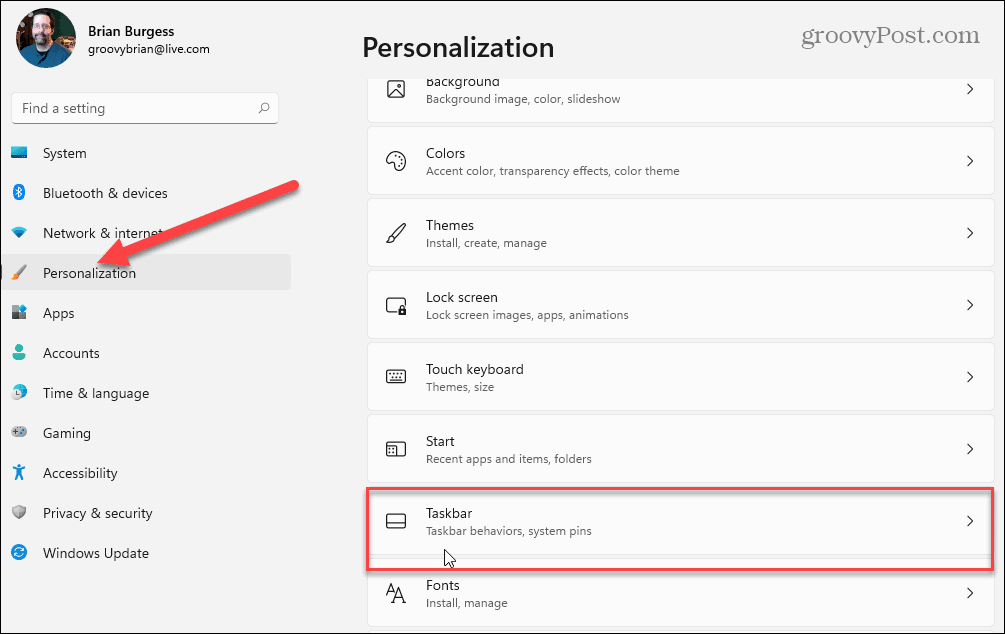Click the Background picture icon
Image resolution: width=1005 pixels, height=634 pixels.
tap(396, 89)
